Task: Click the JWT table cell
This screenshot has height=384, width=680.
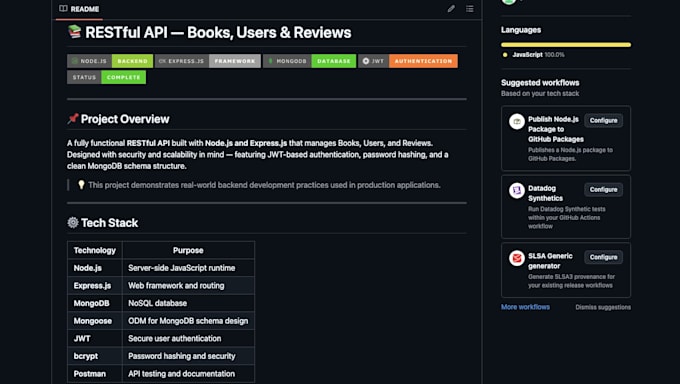Action: coord(95,338)
